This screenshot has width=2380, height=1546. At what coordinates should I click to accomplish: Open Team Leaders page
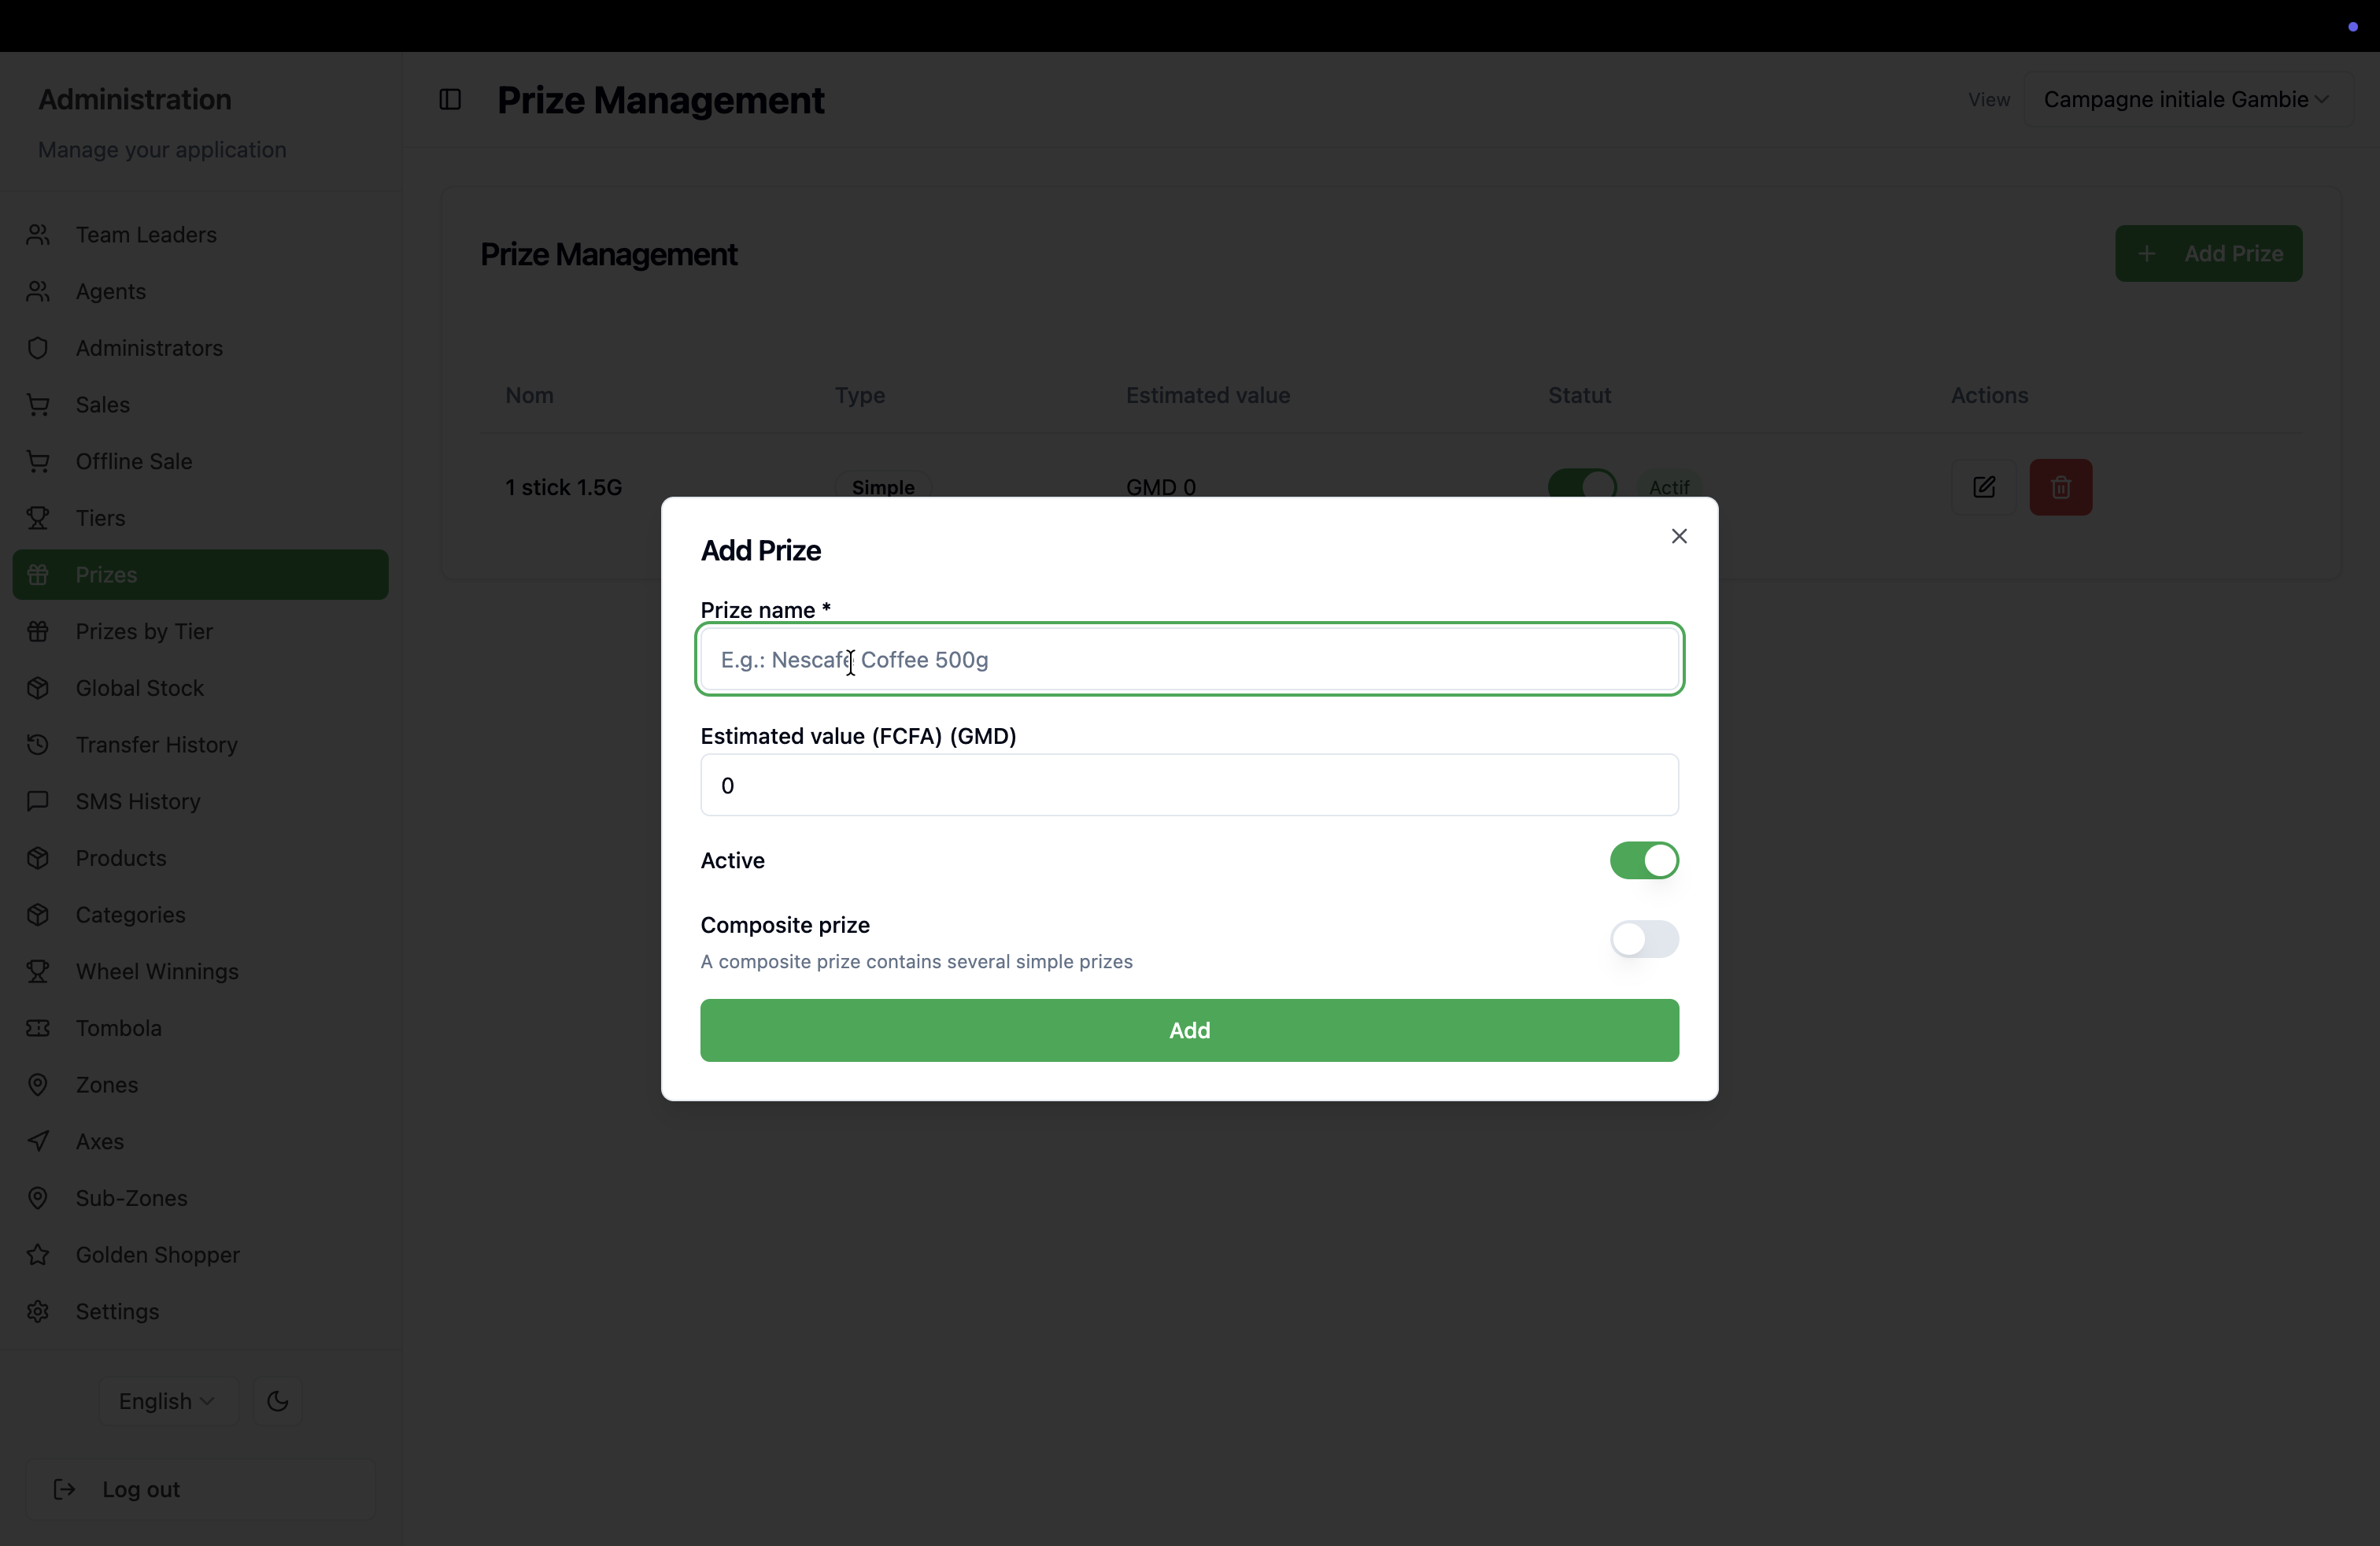(200, 235)
